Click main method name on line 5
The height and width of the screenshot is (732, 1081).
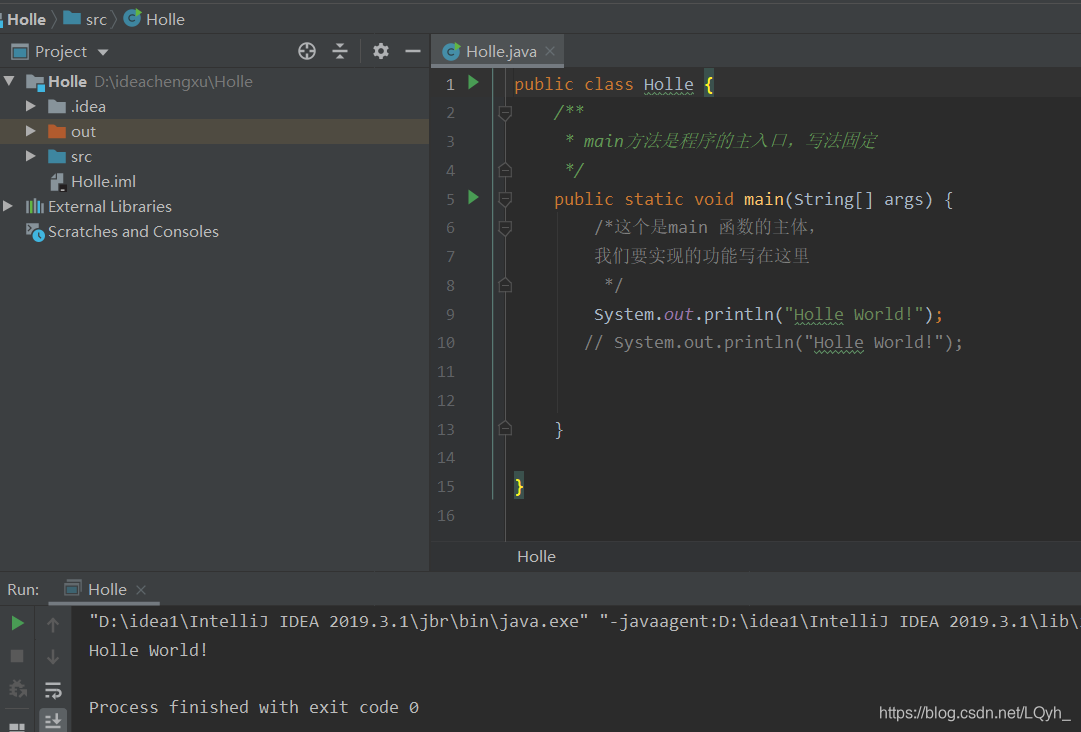763,199
